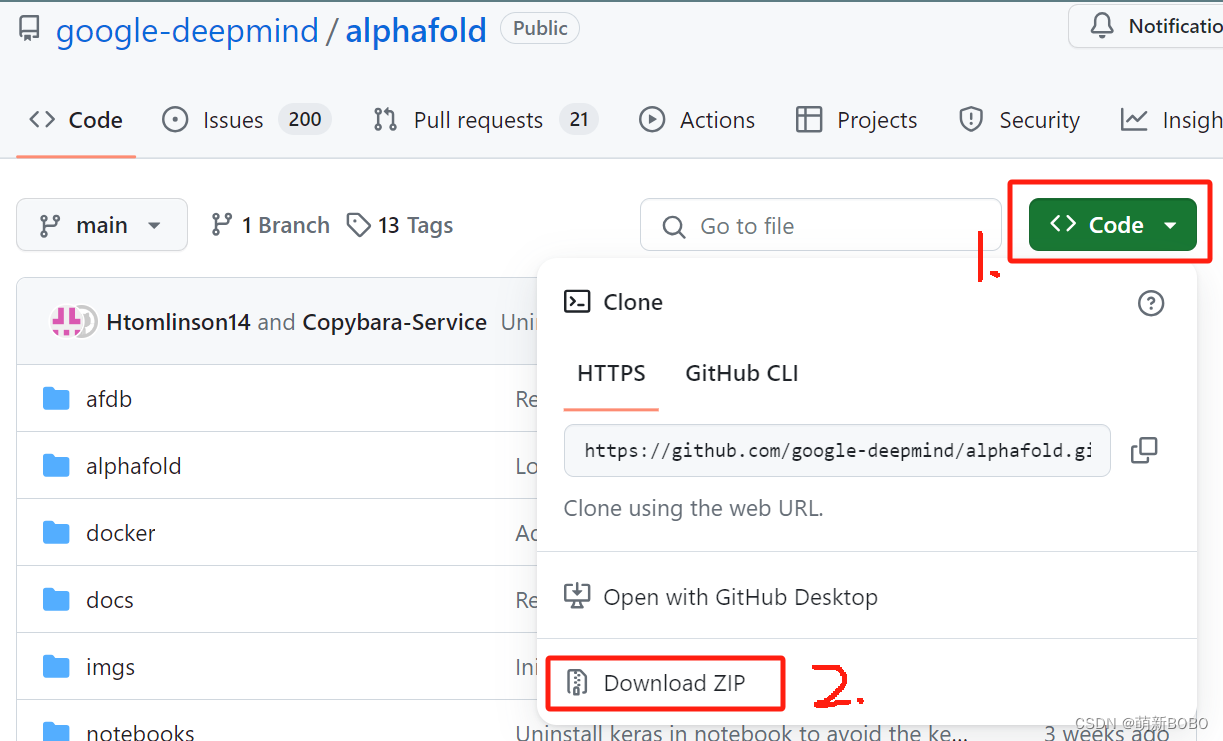Click the docker folder icon
Image resolution: width=1223 pixels, height=741 pixels.
tap(57, 533)
